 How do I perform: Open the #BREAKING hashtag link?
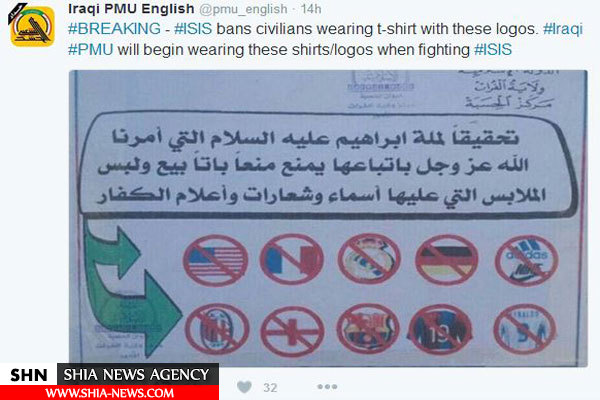click(x=114, y=29)
